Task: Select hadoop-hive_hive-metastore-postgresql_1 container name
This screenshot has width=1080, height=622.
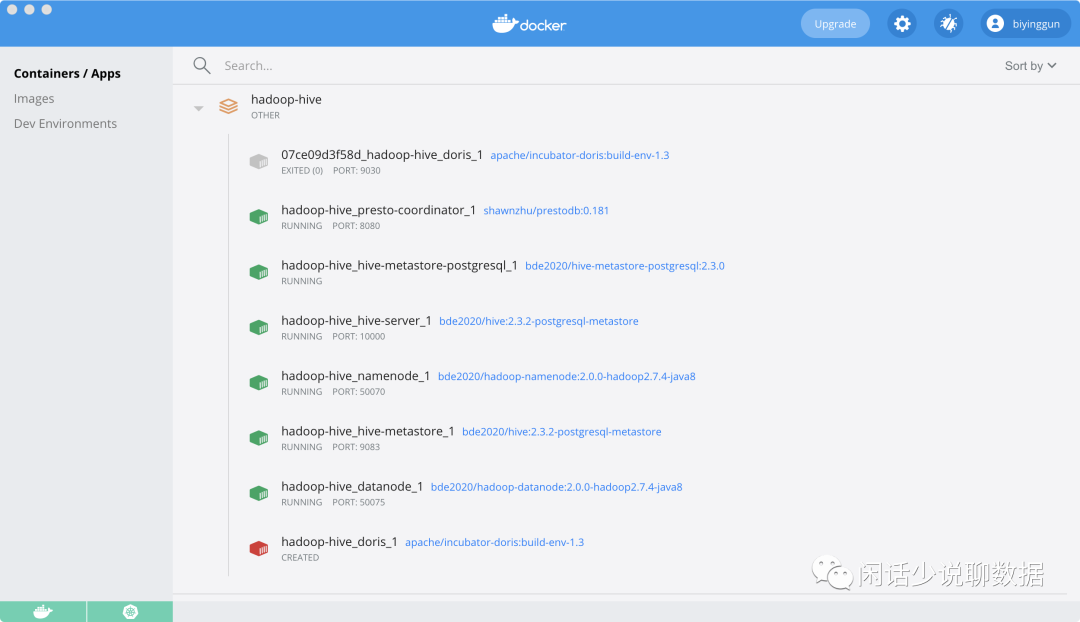Action: point(399,265)
